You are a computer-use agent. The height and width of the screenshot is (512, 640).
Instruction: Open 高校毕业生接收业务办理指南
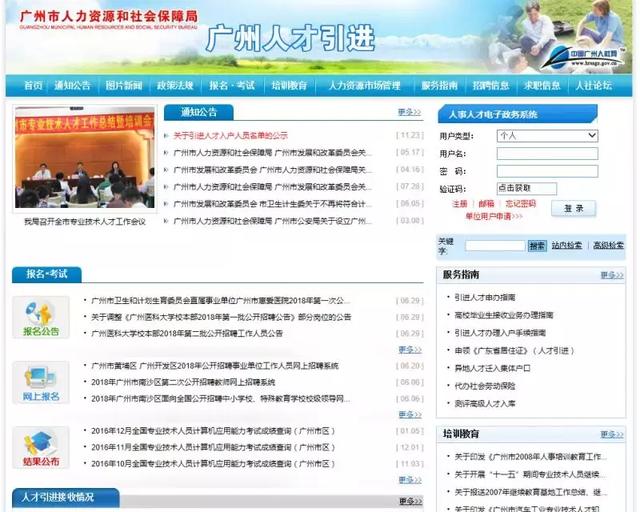coord(504,315)
